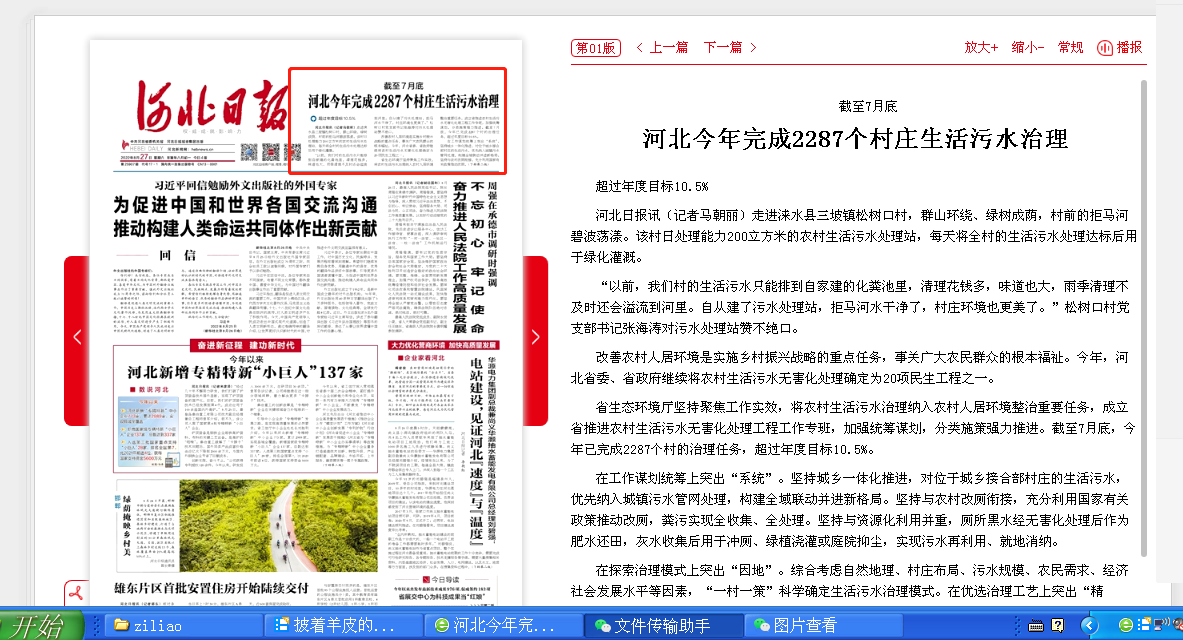Open the 河北新增专精特新"小巨人"137家 article
The image size is (1183, 640).
point(245,371)
